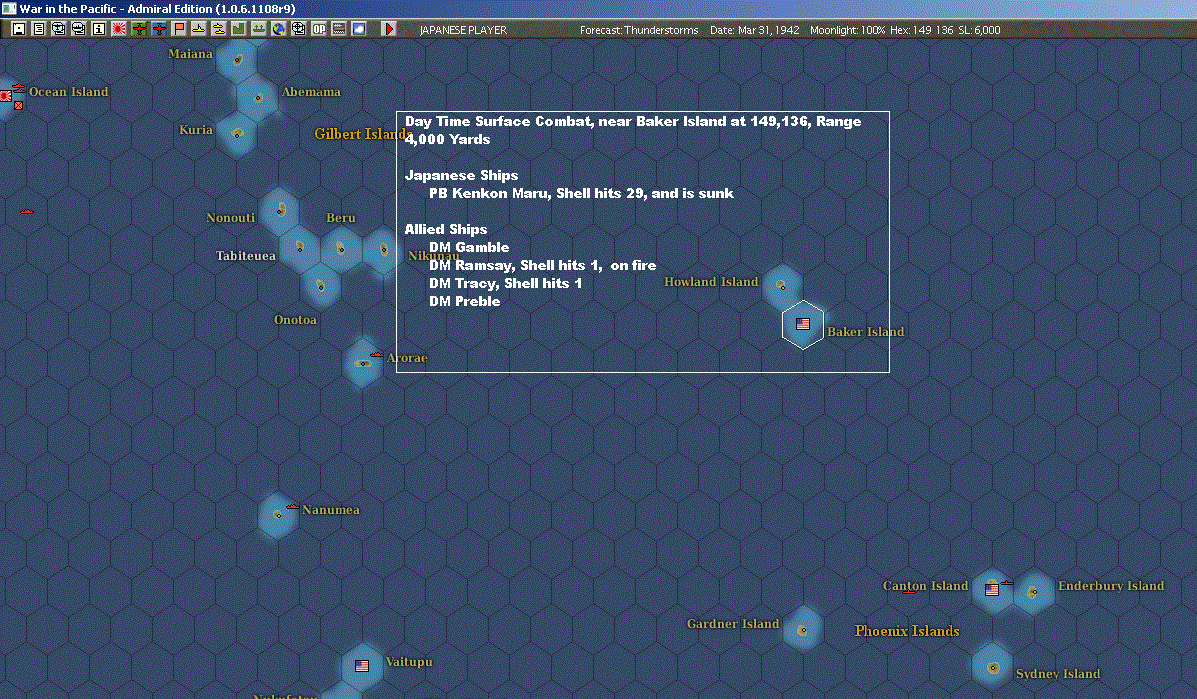Image resolution: width=1197 pixels, height=699 pixels.
Task: Click the 'DM Preble' ship line
Action: click(465, 301)
